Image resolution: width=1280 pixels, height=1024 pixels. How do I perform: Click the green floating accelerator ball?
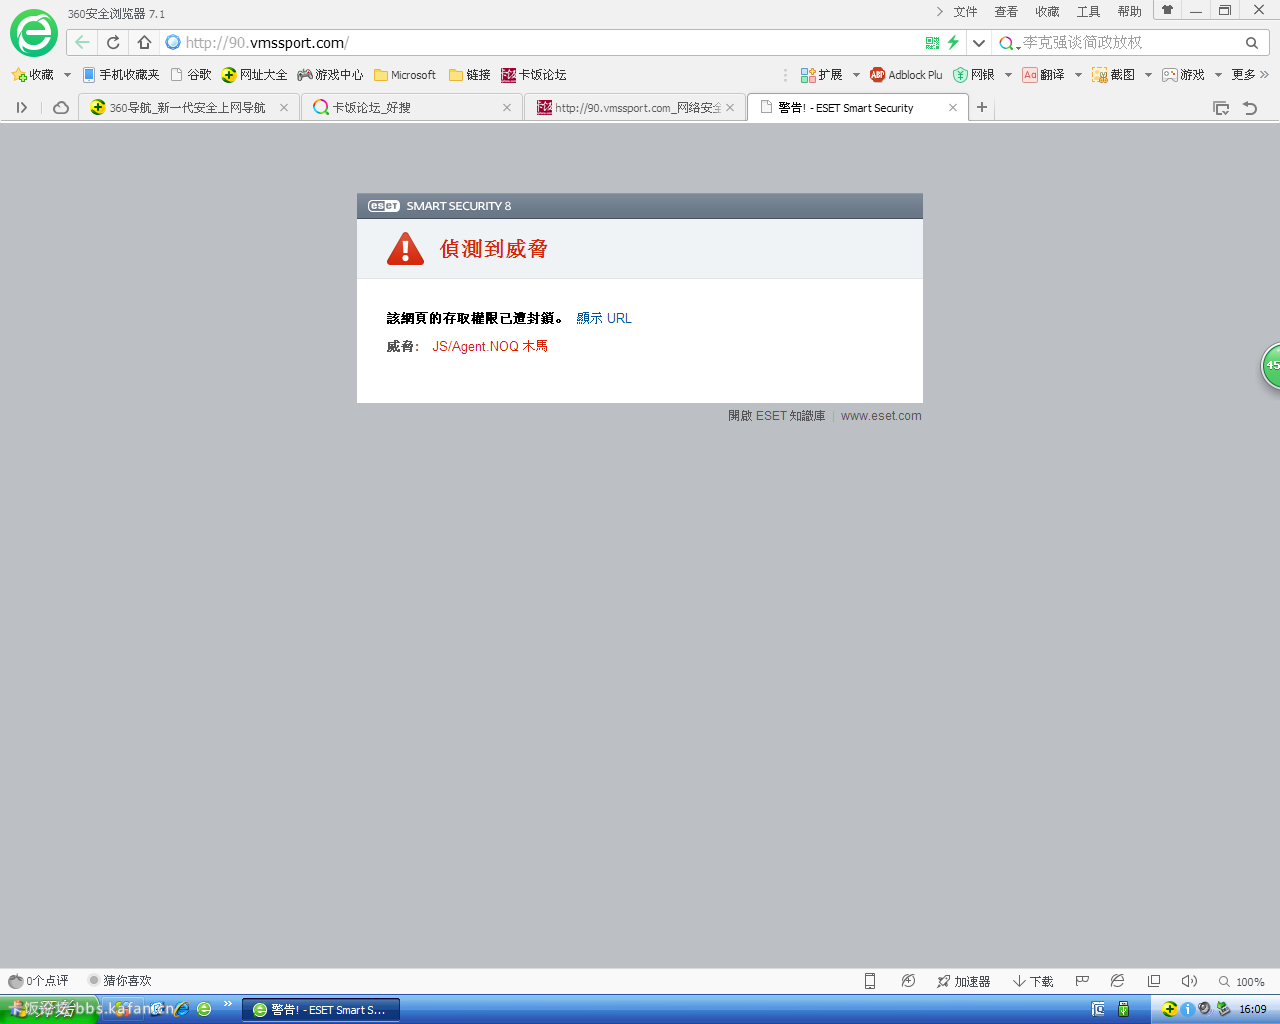1271,365
